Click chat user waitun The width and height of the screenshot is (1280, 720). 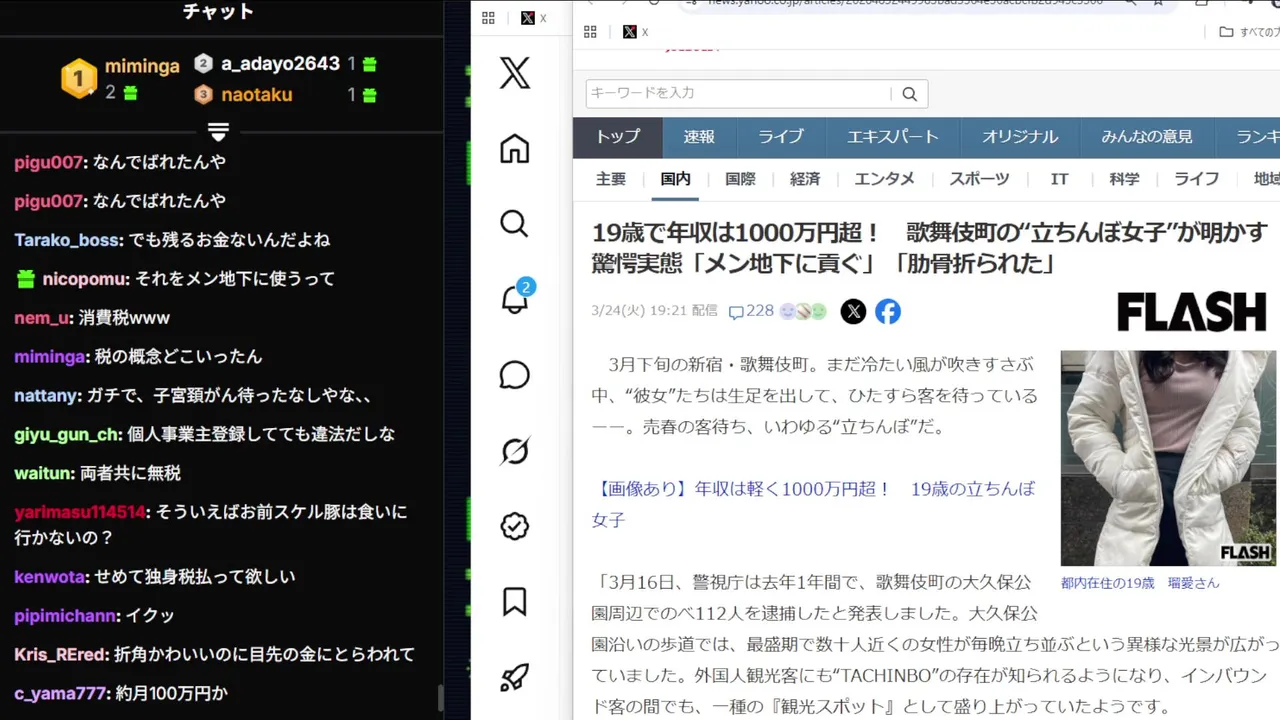(x=42, y=473)
